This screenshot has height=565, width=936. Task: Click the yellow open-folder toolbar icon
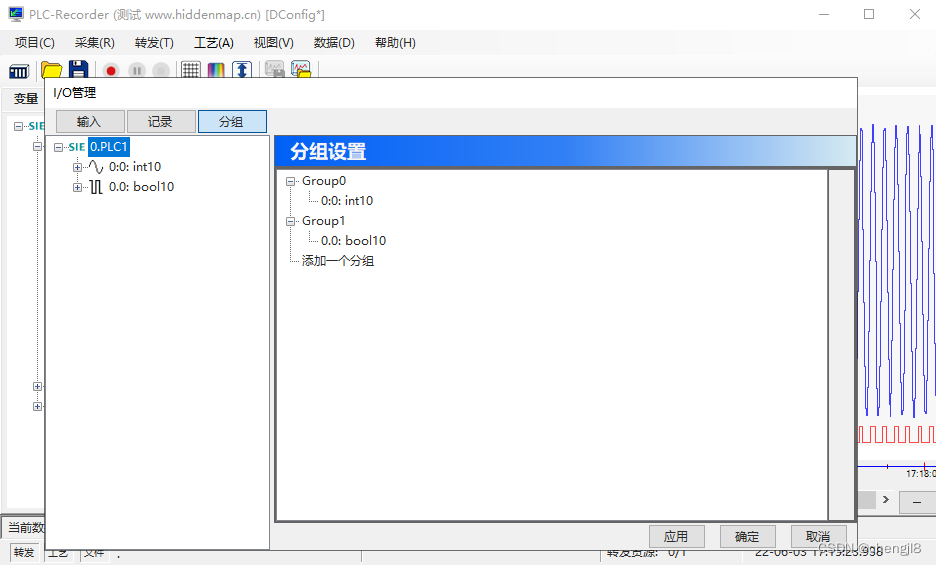click(x=51, y=70)
